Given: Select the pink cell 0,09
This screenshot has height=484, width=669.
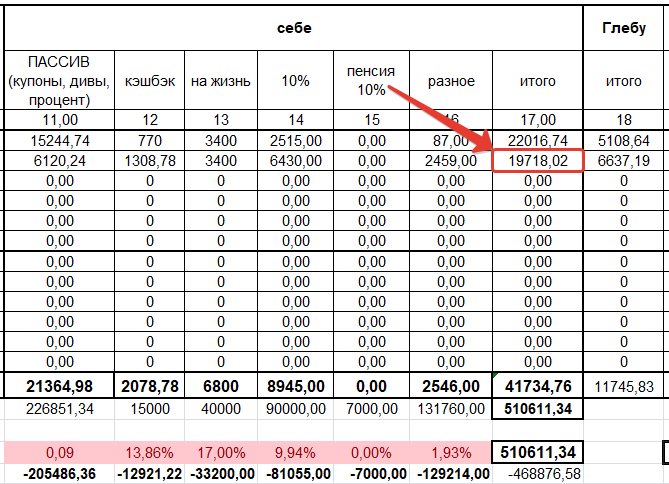Looking at the screenshot, I should click(x=59, y=452).
